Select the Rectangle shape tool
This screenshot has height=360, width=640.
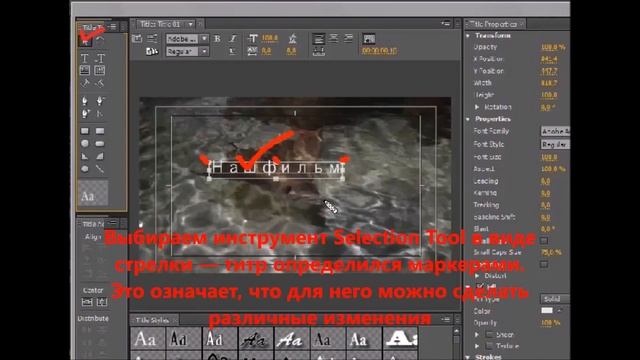pos(84,131)
